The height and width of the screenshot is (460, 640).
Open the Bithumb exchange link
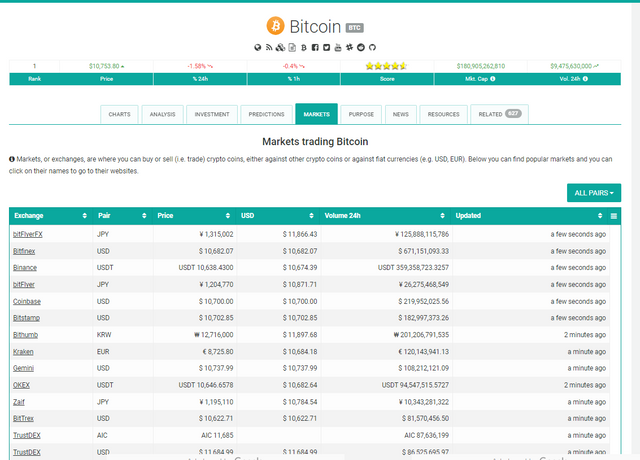(25, 335)
